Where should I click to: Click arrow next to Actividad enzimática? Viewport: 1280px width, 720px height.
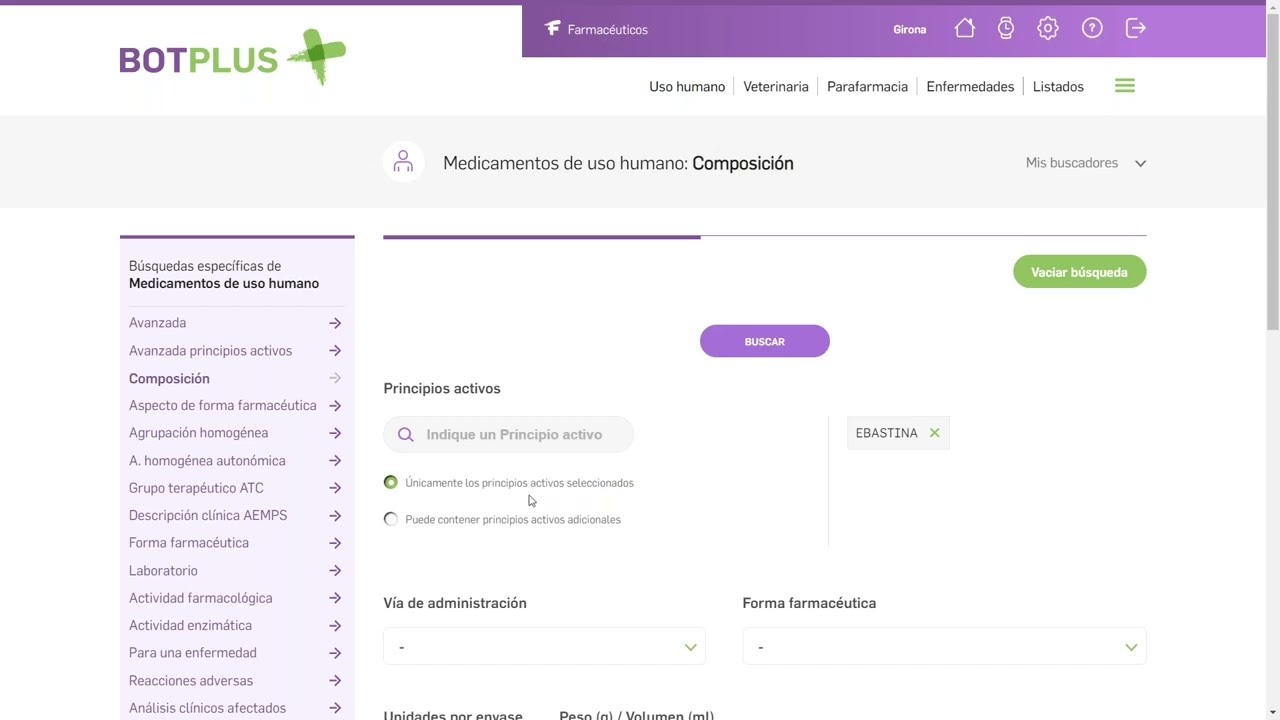335,626
